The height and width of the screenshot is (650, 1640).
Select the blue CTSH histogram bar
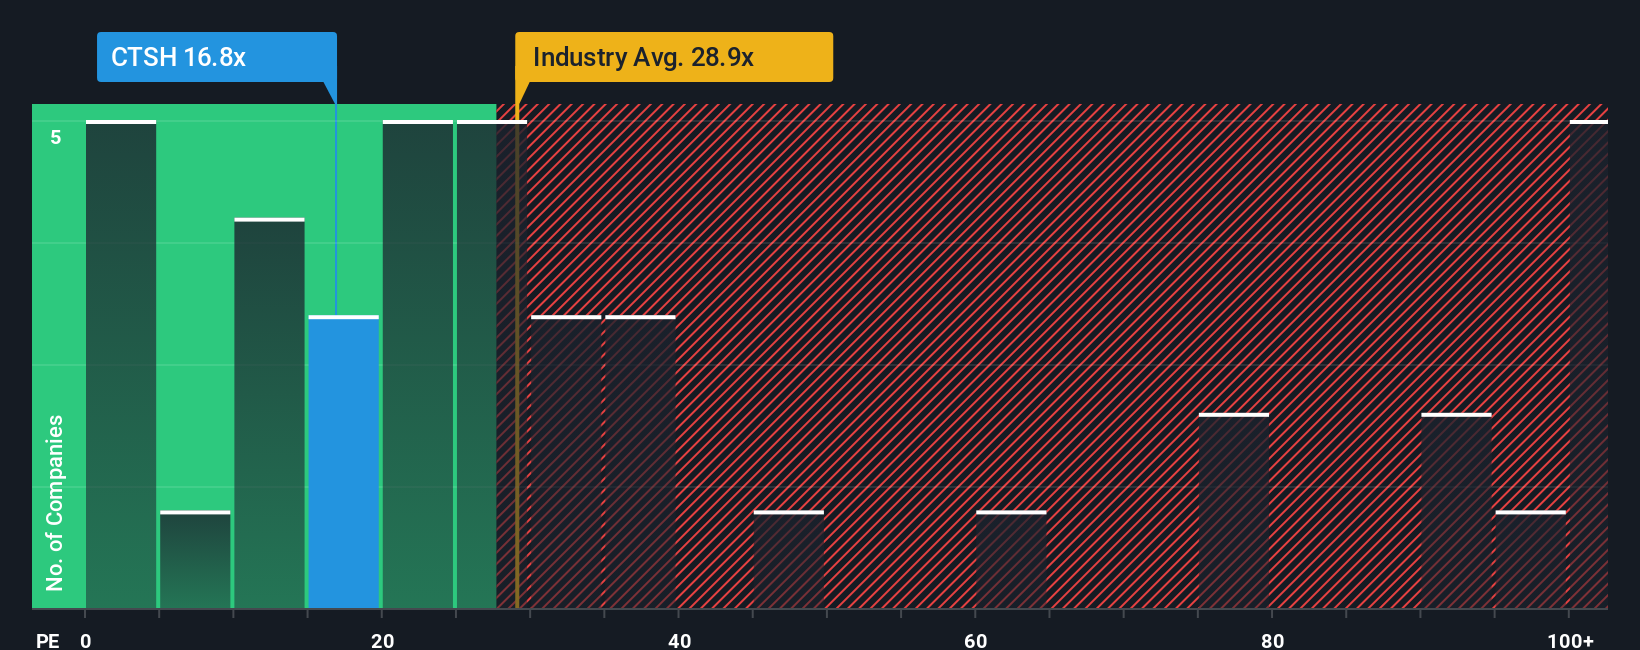pos(344,462)
